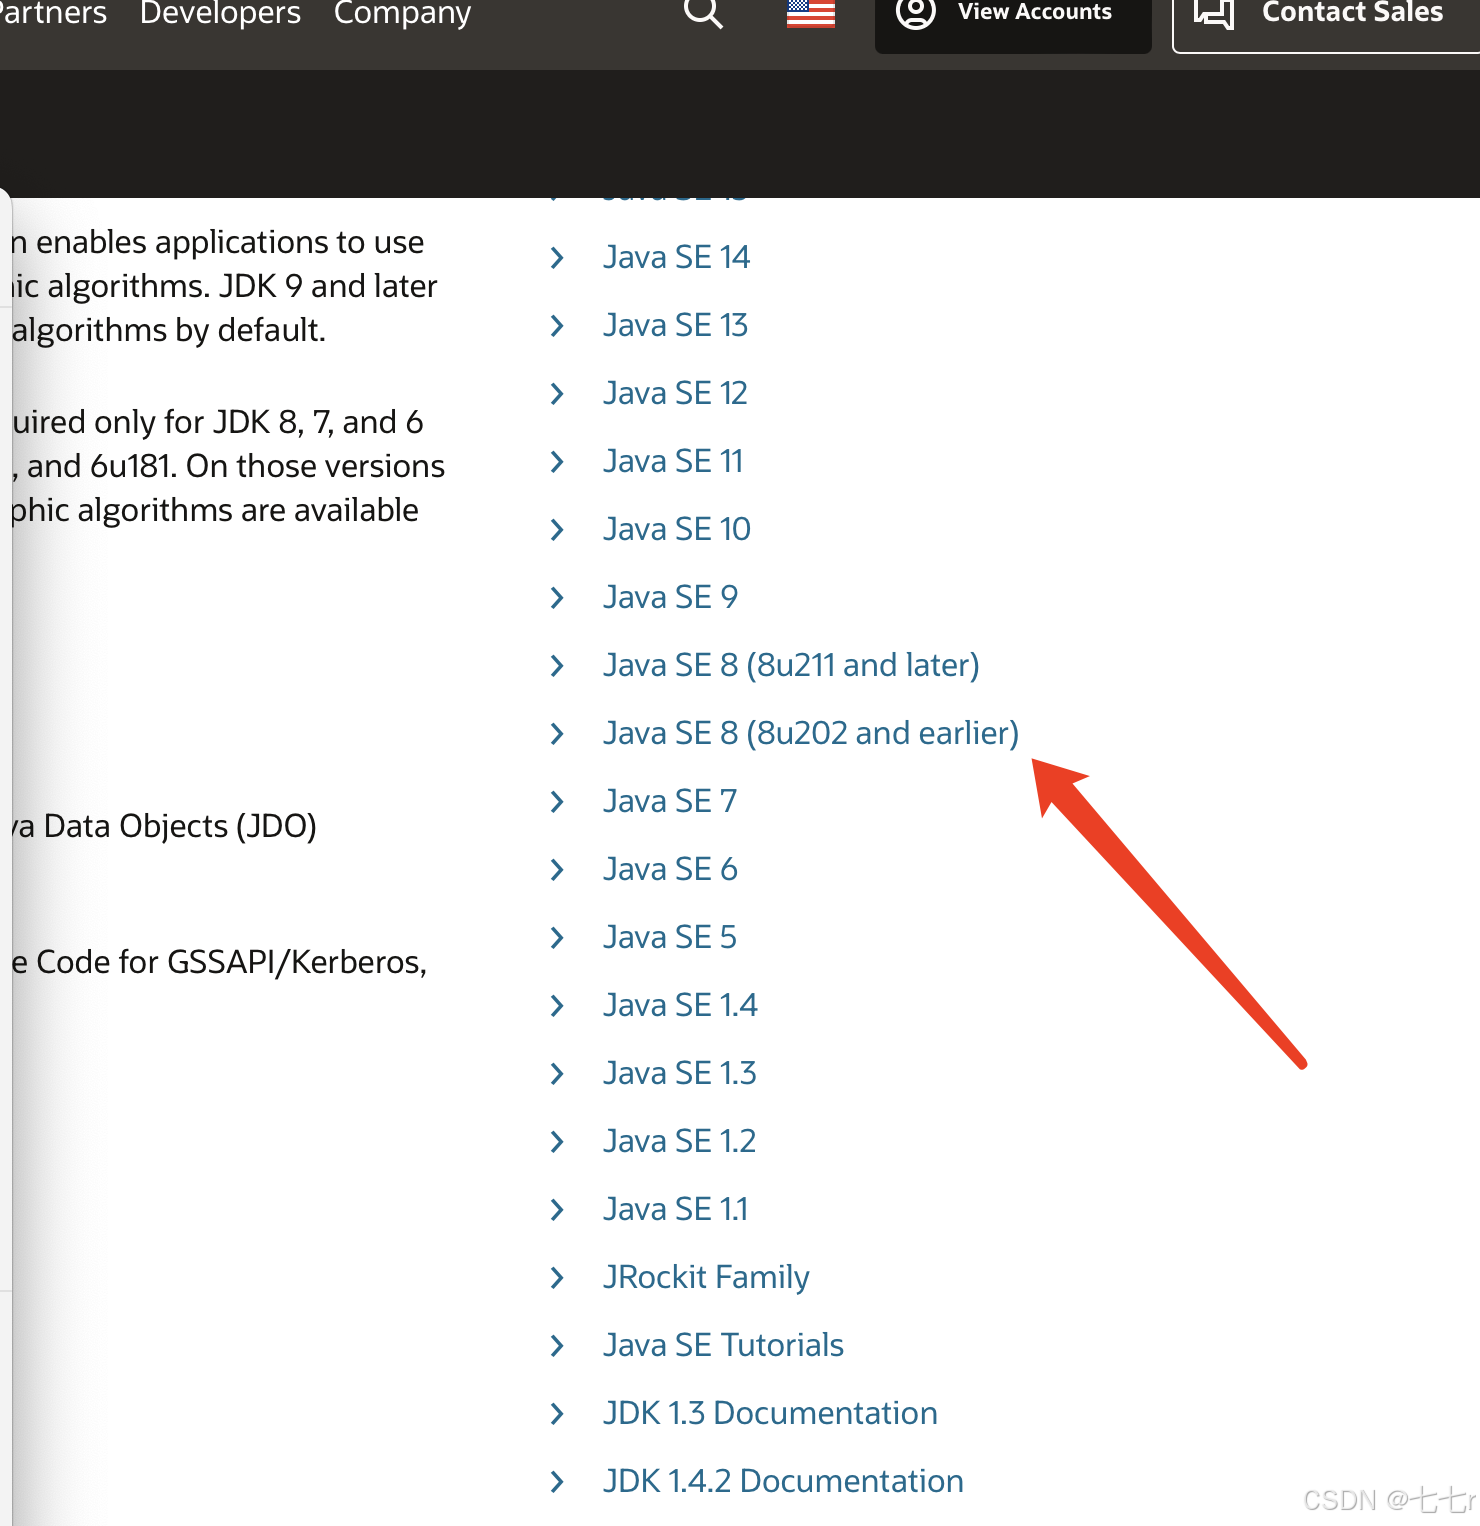
Task: Open the Java SE 13 link
Action: 675,325
